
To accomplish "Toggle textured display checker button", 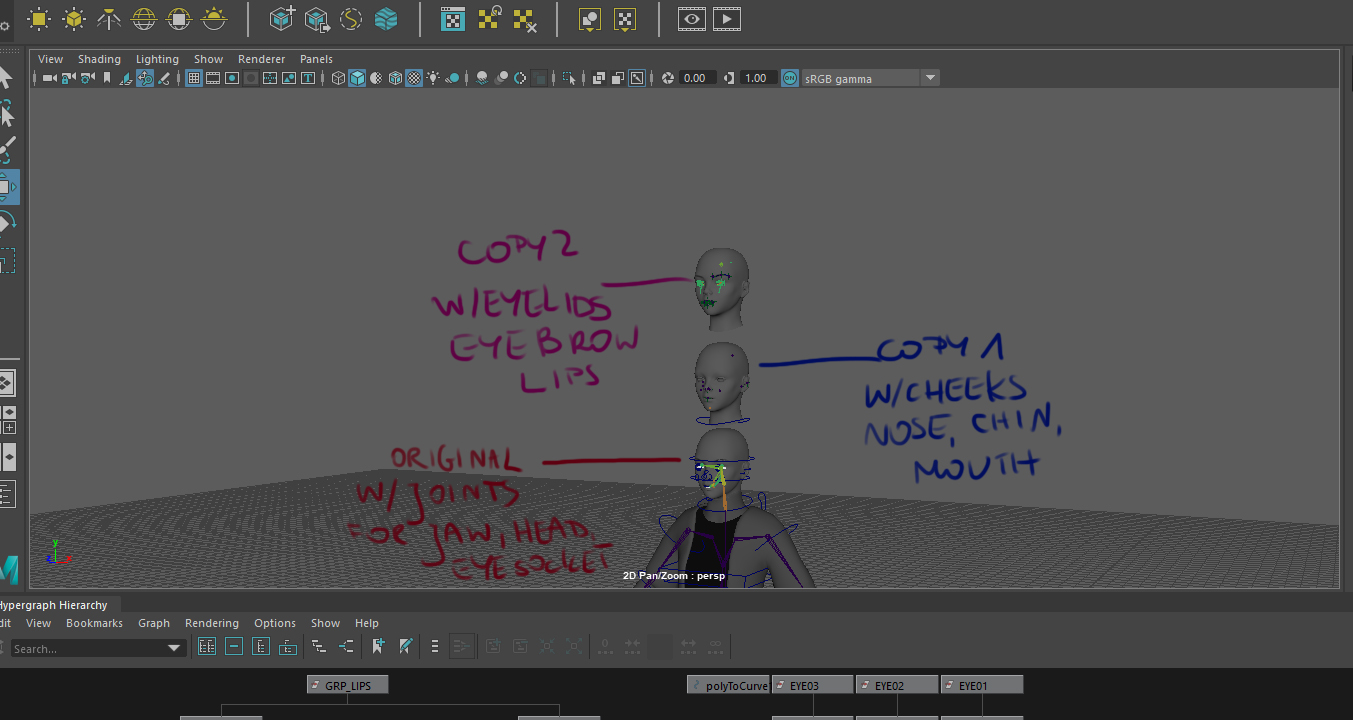I will pos(415,78).
